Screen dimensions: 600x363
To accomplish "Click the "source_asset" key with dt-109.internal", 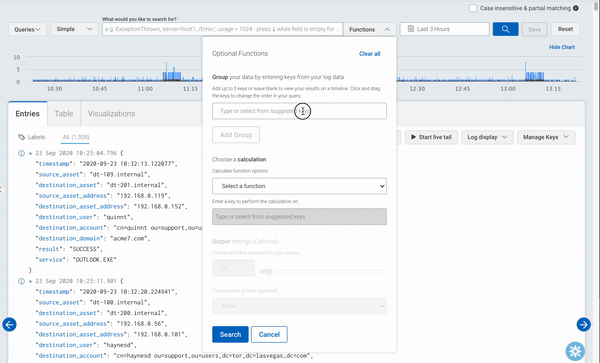I will 59,174.
